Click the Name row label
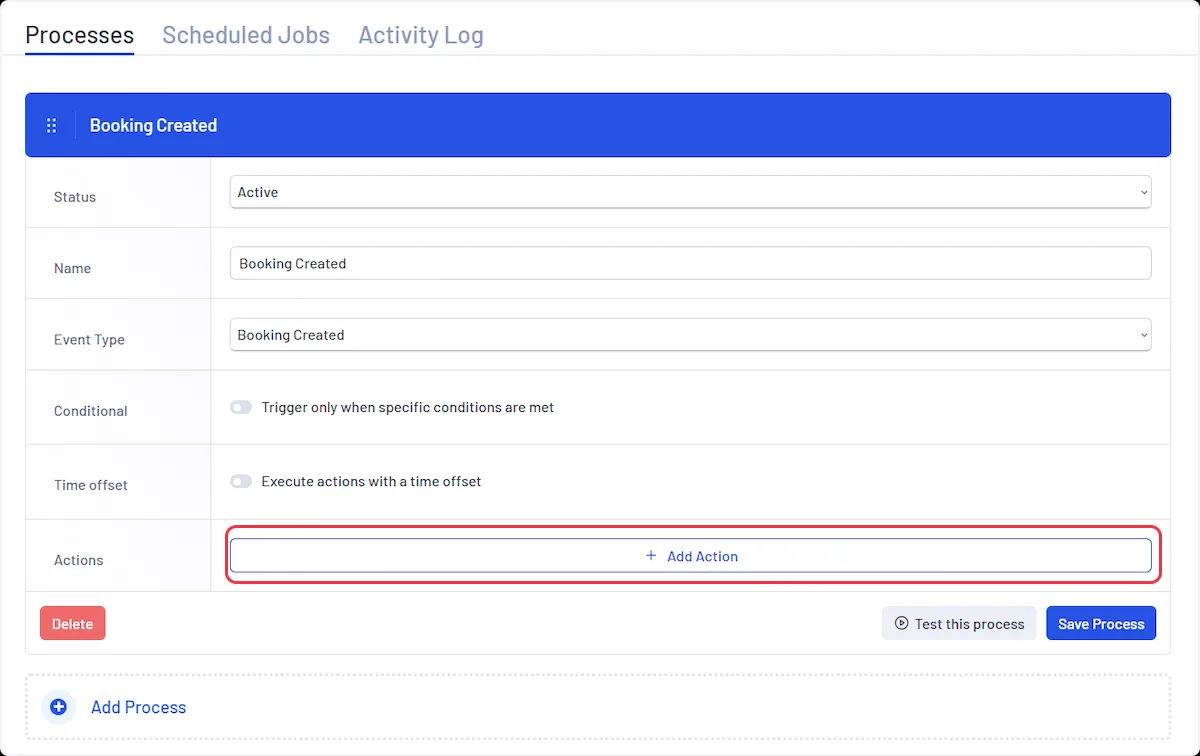The width and height of the screenshot is (1200, 756). (x=72, y=268)
